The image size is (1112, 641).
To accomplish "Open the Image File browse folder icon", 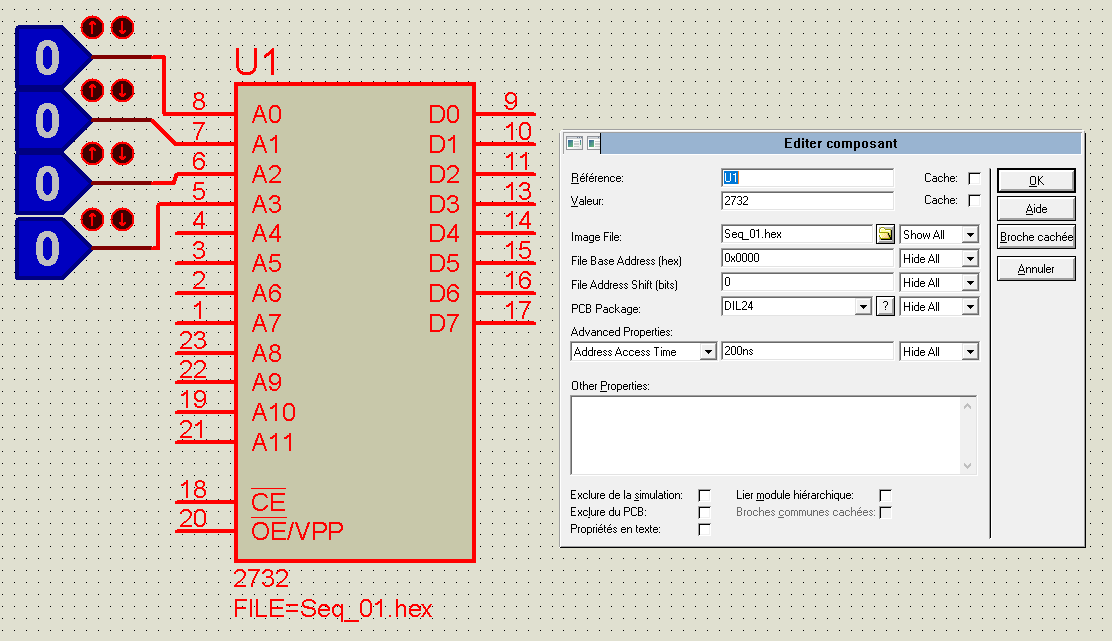I will pos(885,235).
